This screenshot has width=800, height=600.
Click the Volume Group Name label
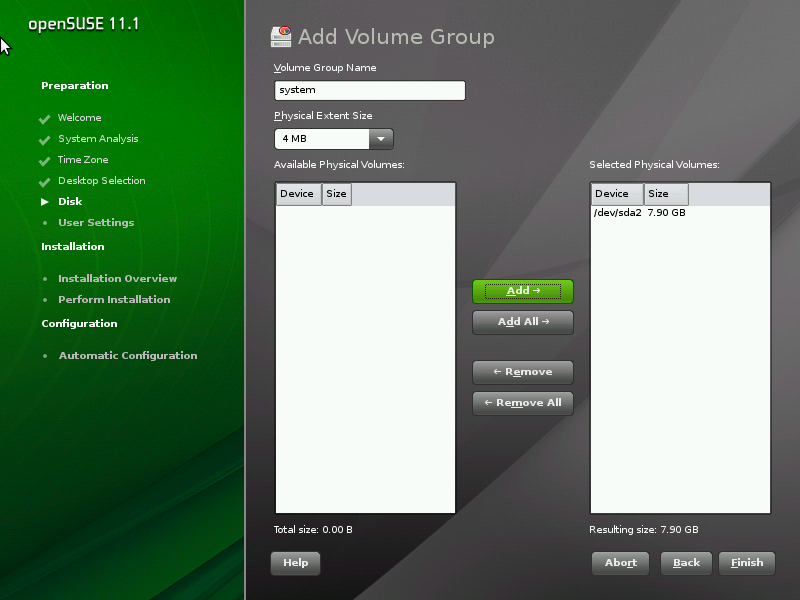pyautogui.click(x=325, y=68)
